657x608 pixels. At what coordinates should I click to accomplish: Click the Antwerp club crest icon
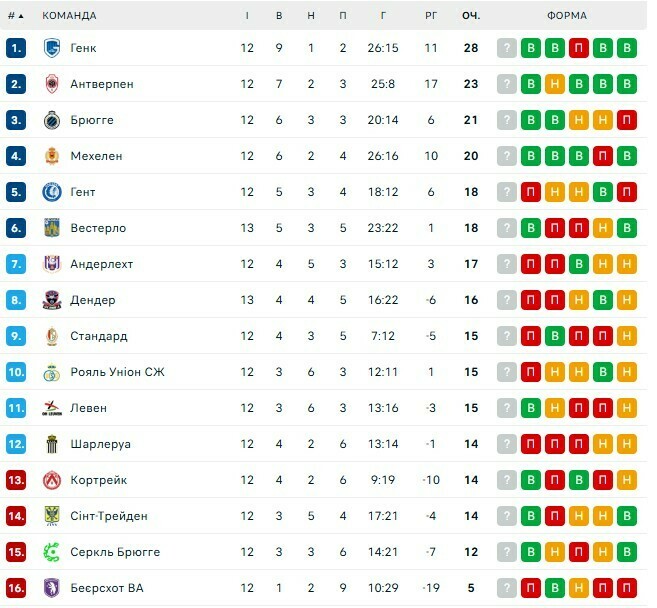(52, 84)
